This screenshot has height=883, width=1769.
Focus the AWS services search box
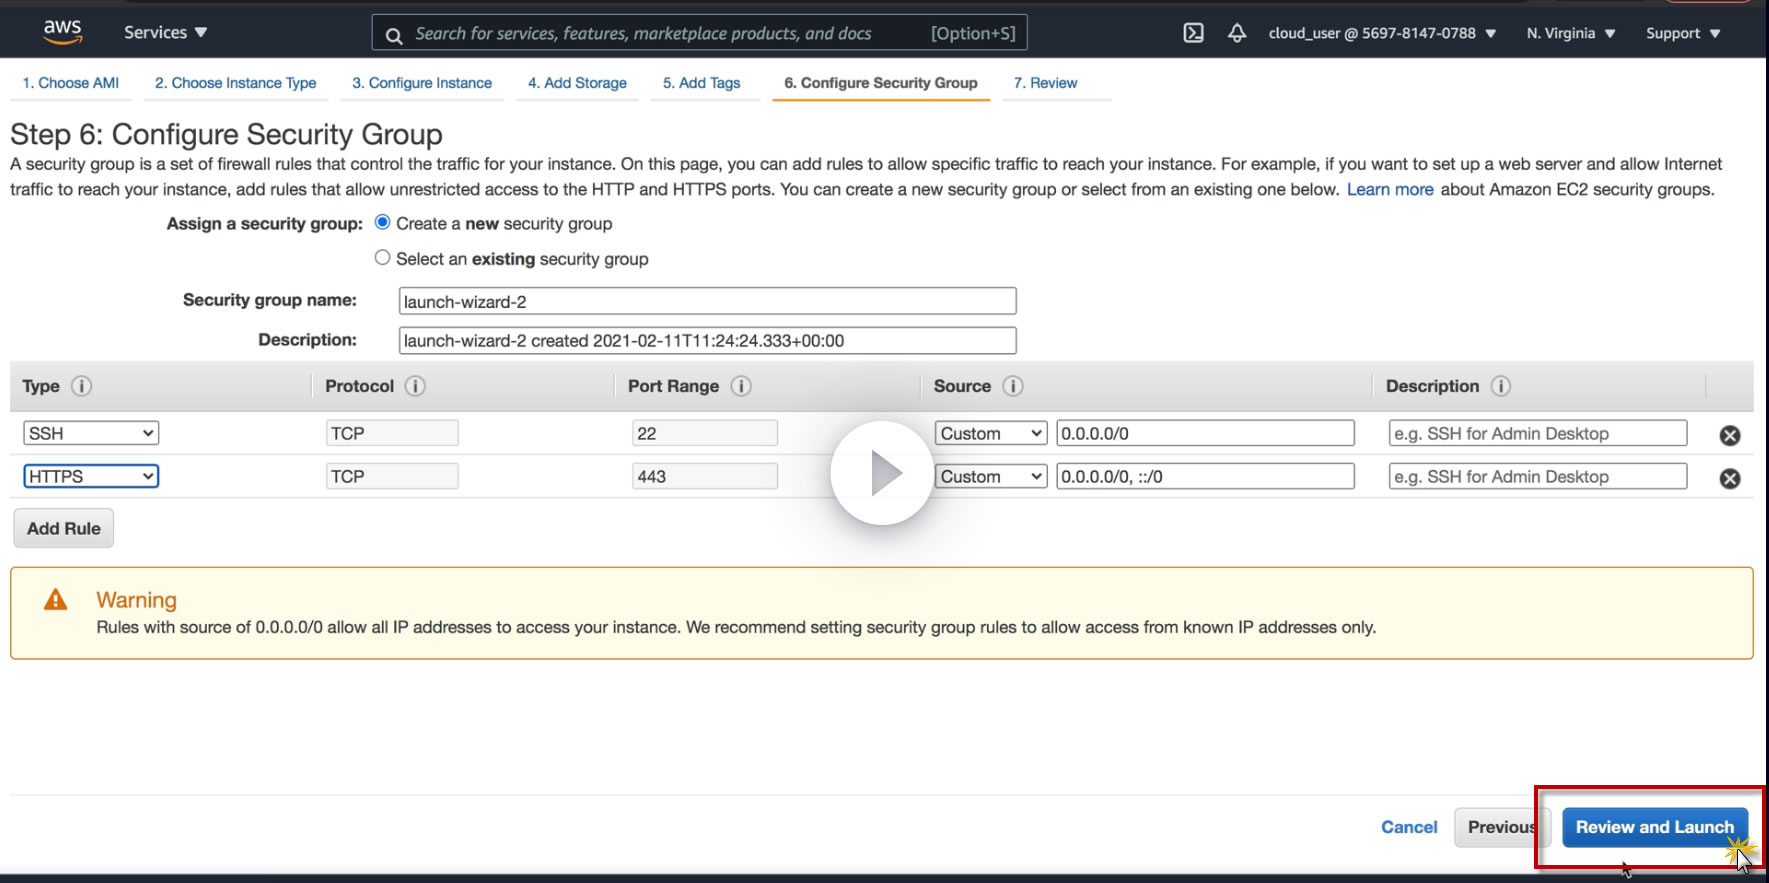tap(700, 33)
